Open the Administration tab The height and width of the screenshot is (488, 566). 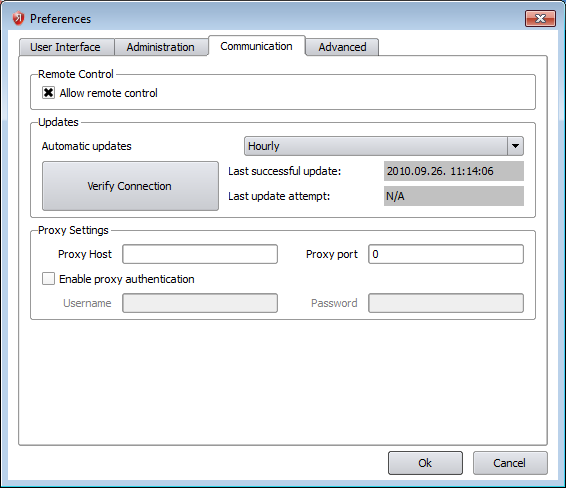tap(161, 47)
